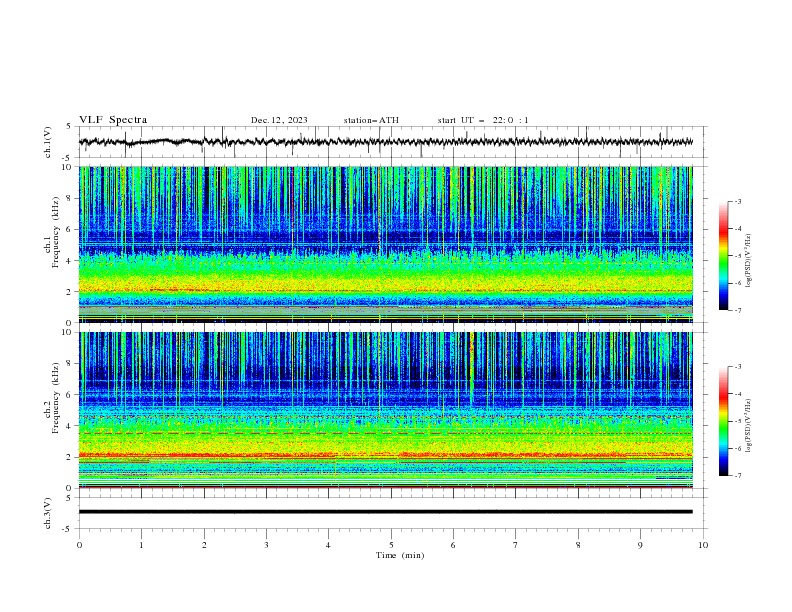Click the ch.3 flat black trace
The height and width of the screenshot is (612, 792).
pos(386,512)
